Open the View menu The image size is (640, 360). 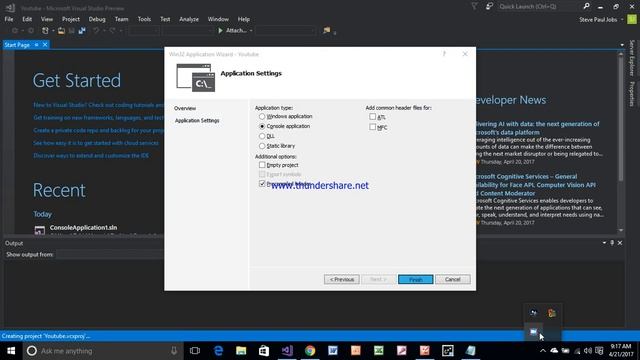click(x=47, y=19)
